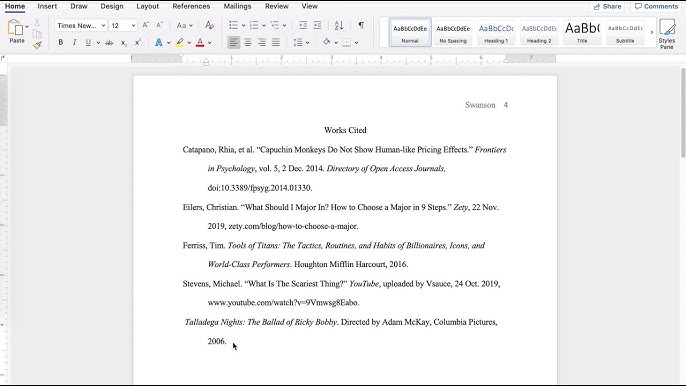This screenshot has width=686, height=386.
Task: Align text right
Action: 262,42
